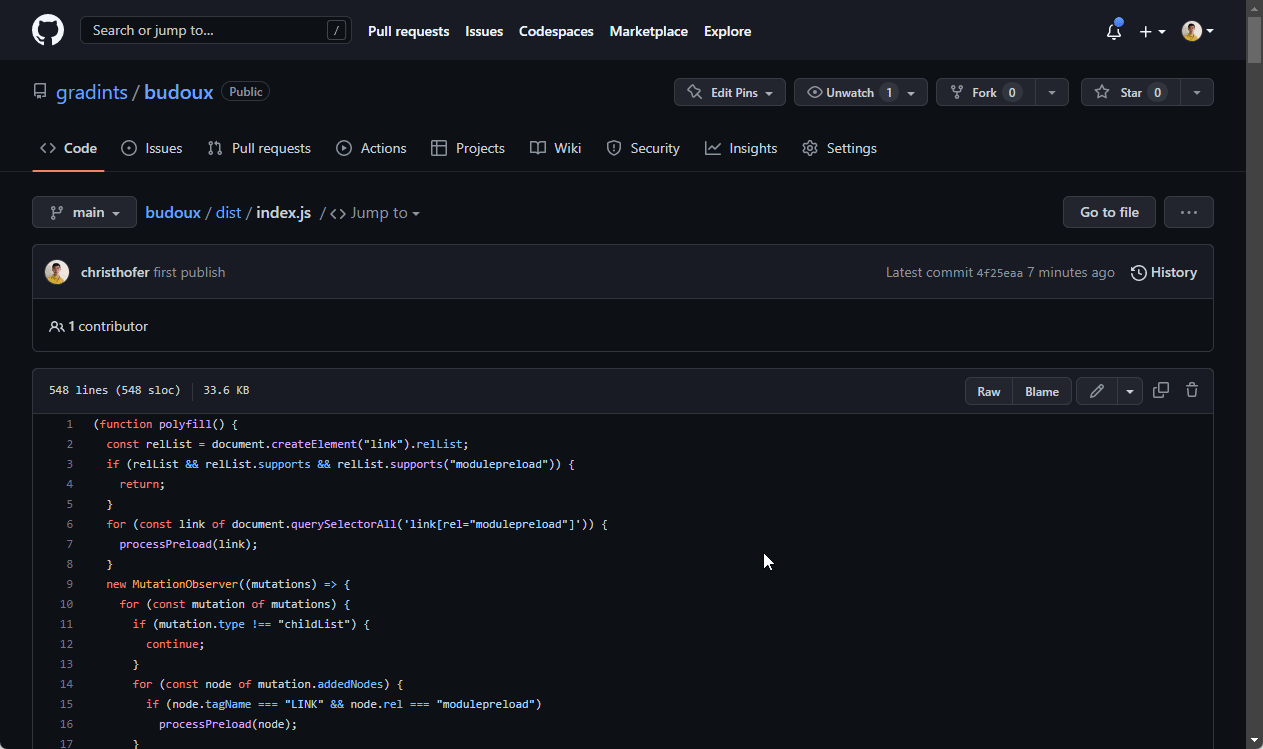Expand the Jump to symbol menu

pyautogui.click(x=375, y=213)
